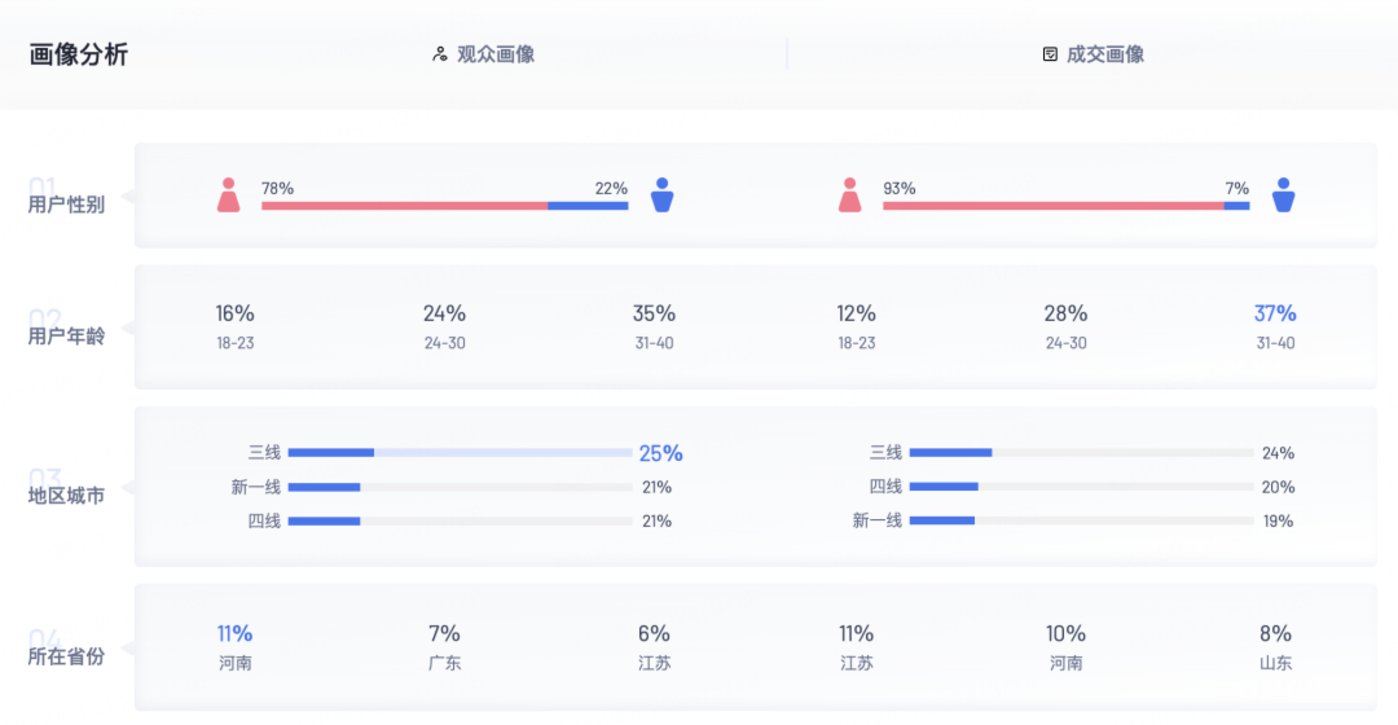Select the transaction 四线 20% city bar
The width and height of the screenshot is (1398, 725).
point(1081,488)
